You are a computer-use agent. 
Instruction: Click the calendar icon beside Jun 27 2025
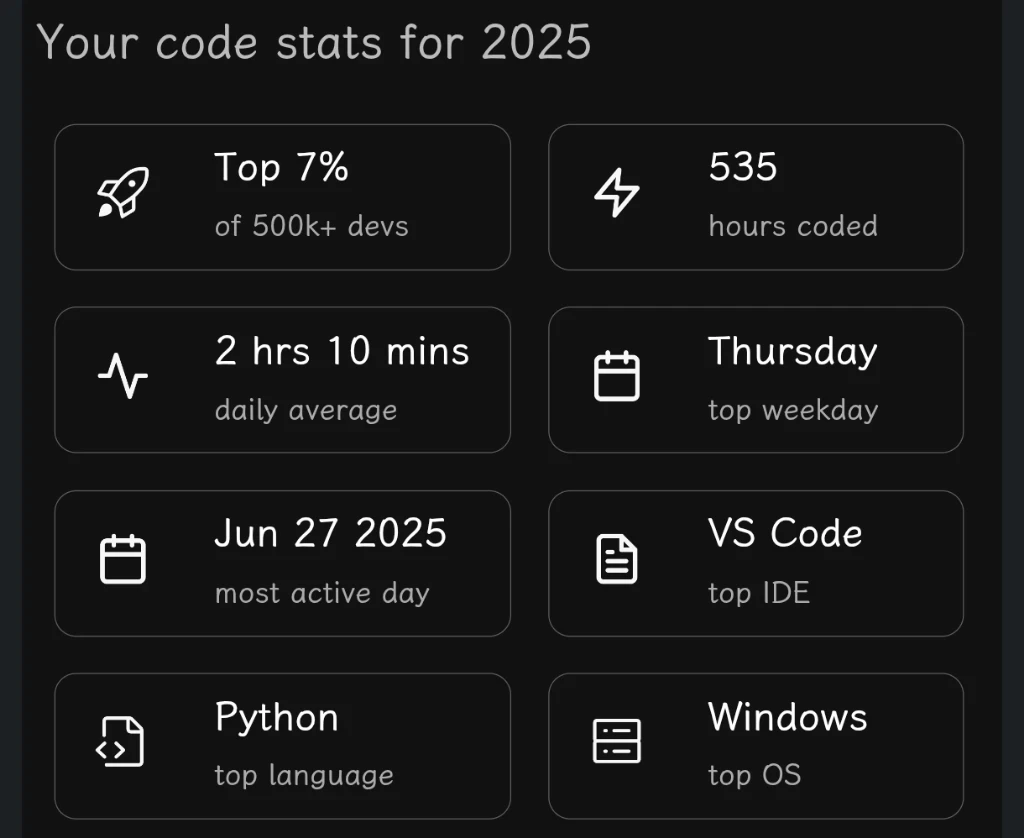[123, 559]
